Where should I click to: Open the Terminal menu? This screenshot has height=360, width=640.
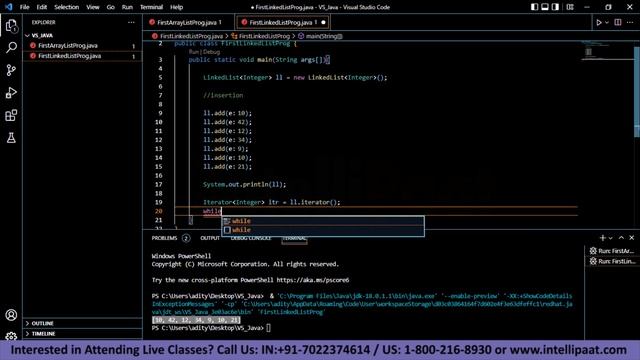pos(151,7)
